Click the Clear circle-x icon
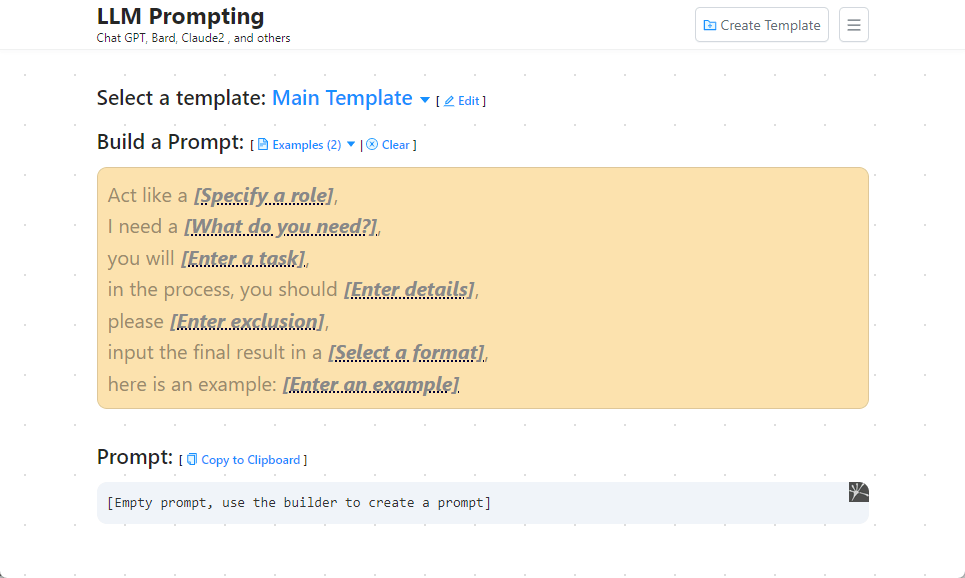Screen dimensions: 965x578 (x=372, y=145)
